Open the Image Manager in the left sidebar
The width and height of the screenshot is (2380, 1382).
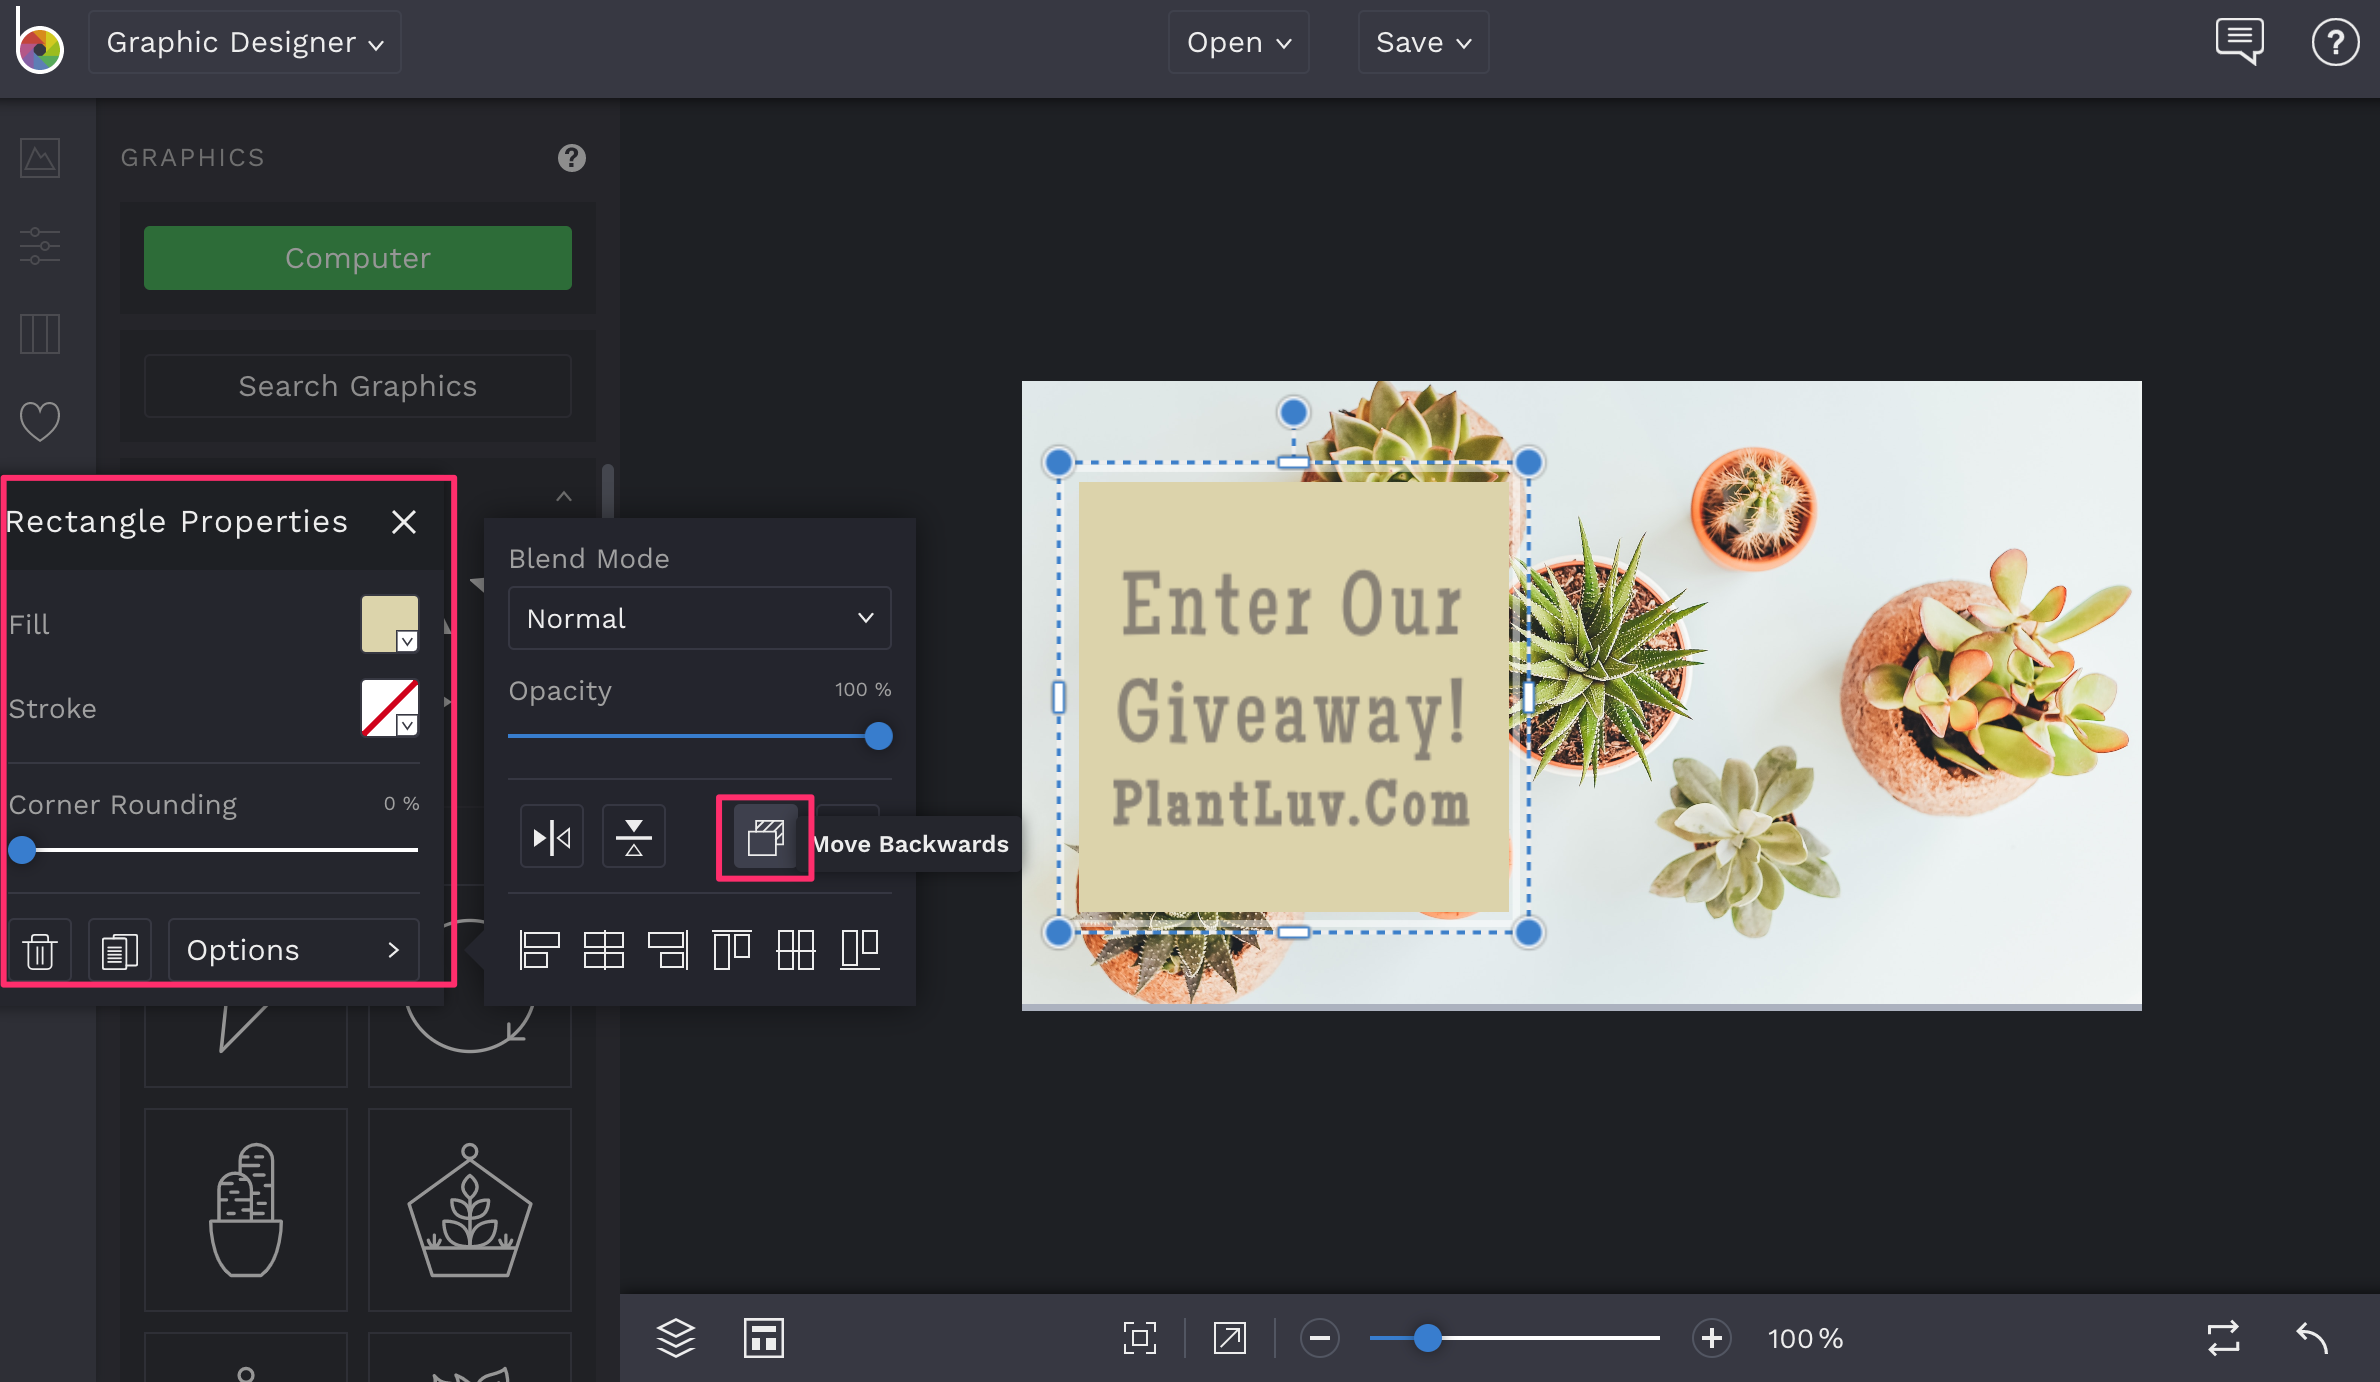point(39,157)
